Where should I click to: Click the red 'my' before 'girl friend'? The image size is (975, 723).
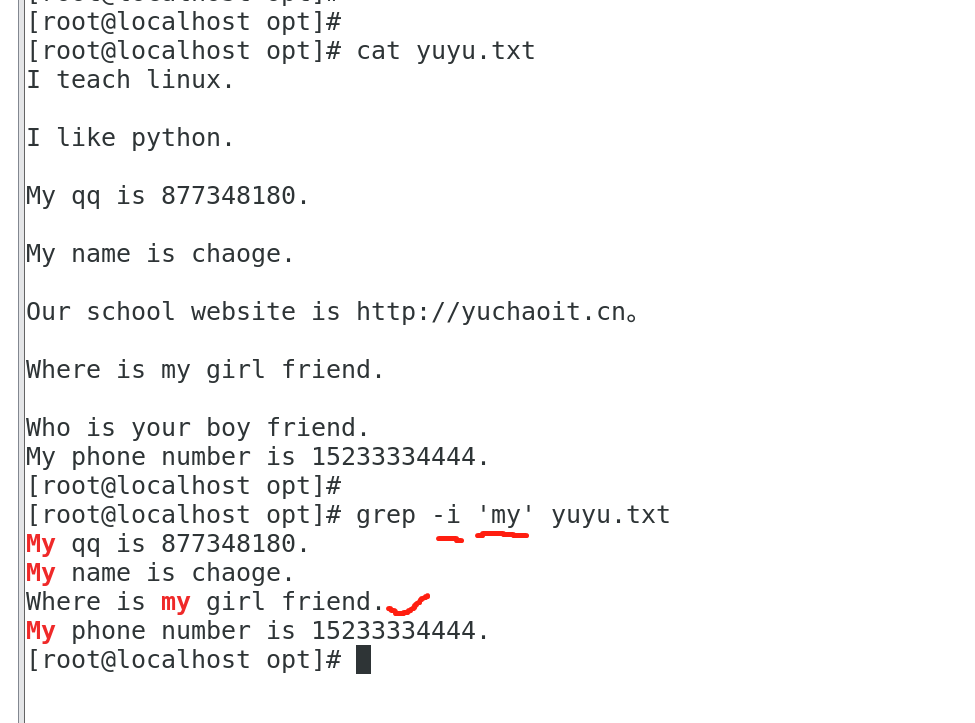tap(175, 602)
